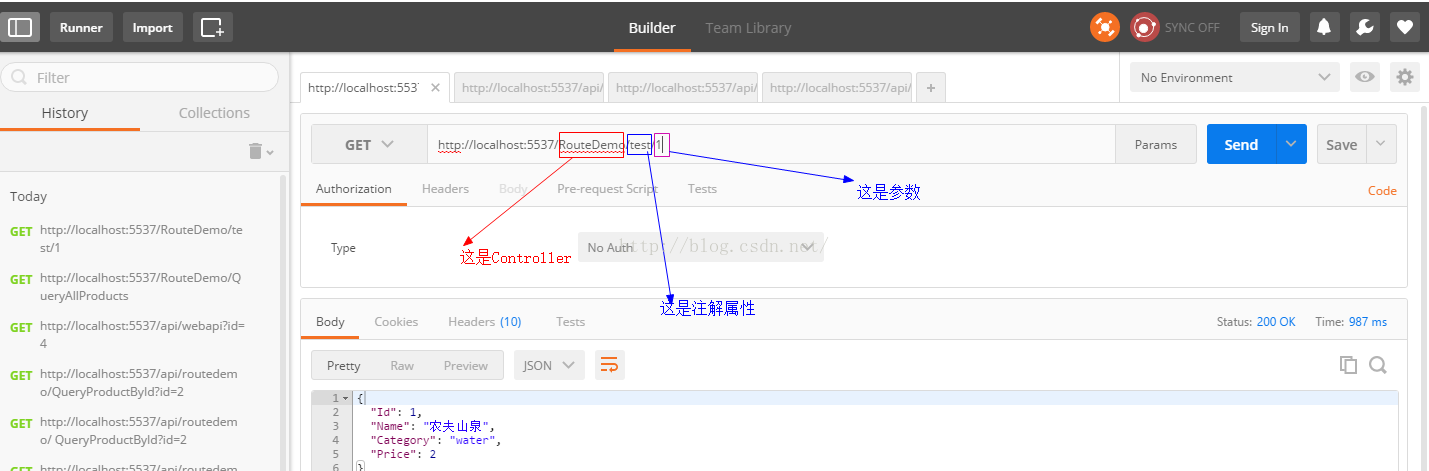
Task: Add a new request tab
Action: (930, 88)
